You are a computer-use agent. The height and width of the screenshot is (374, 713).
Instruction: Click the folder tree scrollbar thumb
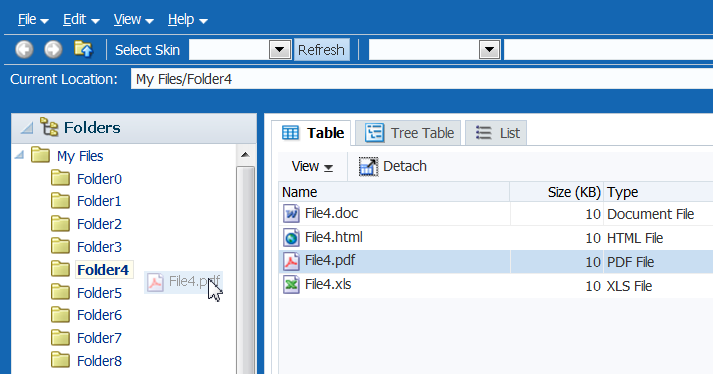pos(246,270)
